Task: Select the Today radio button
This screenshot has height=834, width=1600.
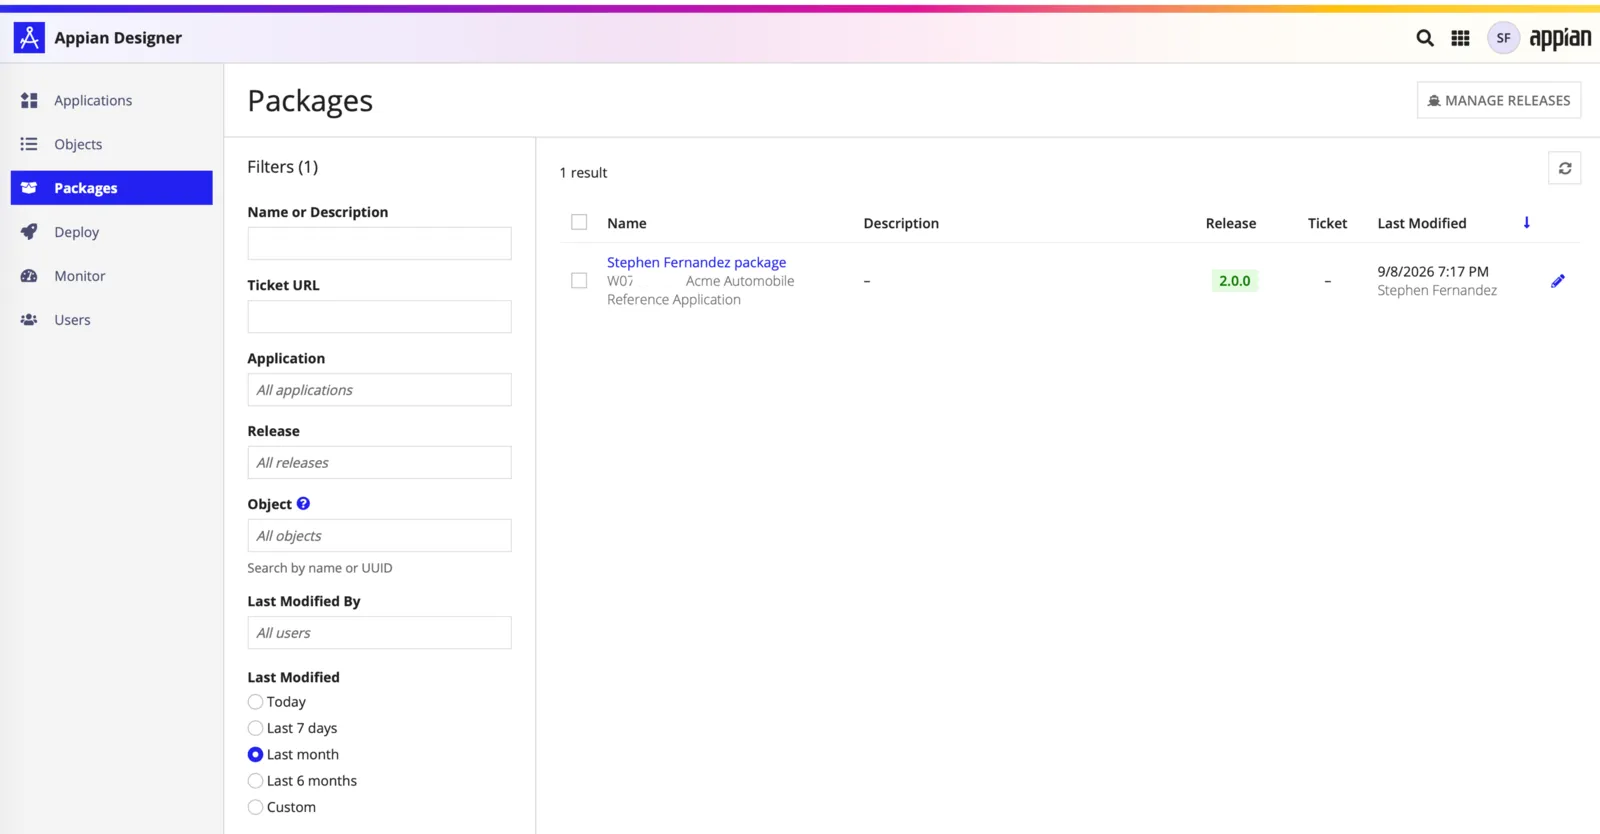Action: (255, 702)
